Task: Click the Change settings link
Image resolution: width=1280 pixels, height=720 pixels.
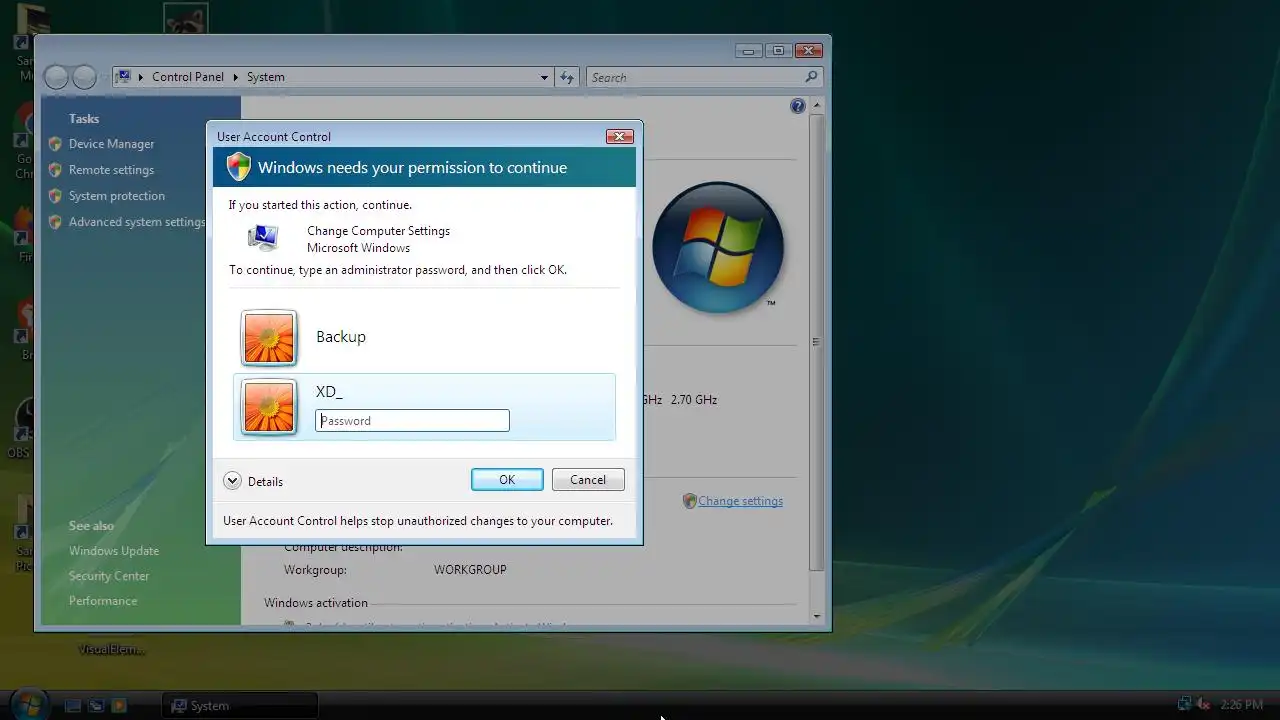Action: (740, 501)
